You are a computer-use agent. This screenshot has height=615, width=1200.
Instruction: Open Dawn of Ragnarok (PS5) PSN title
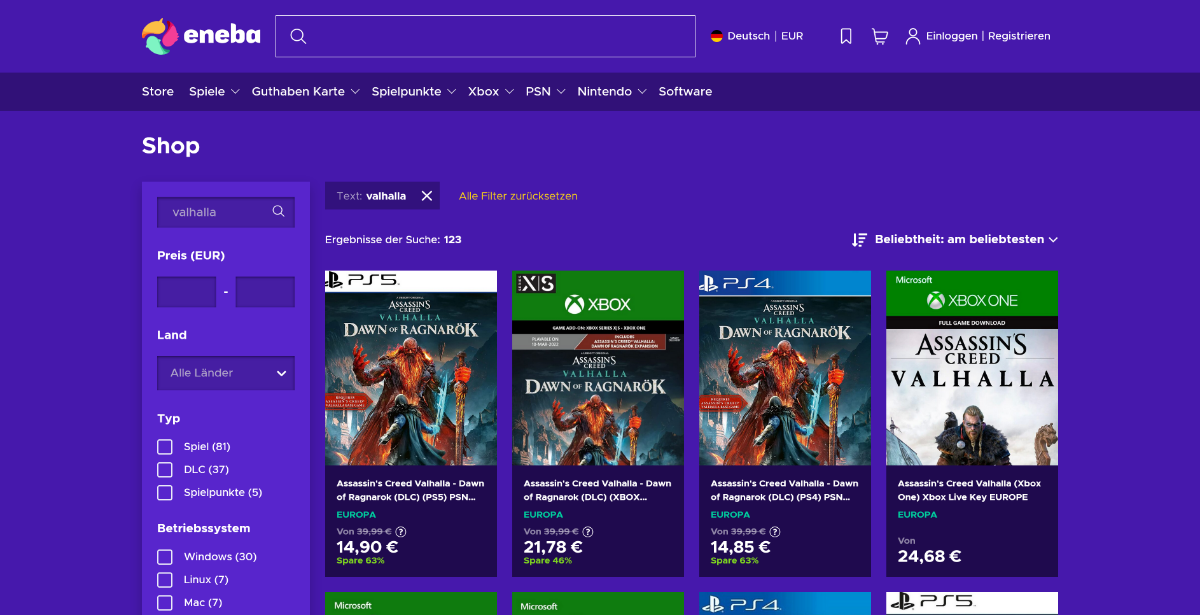410,490
